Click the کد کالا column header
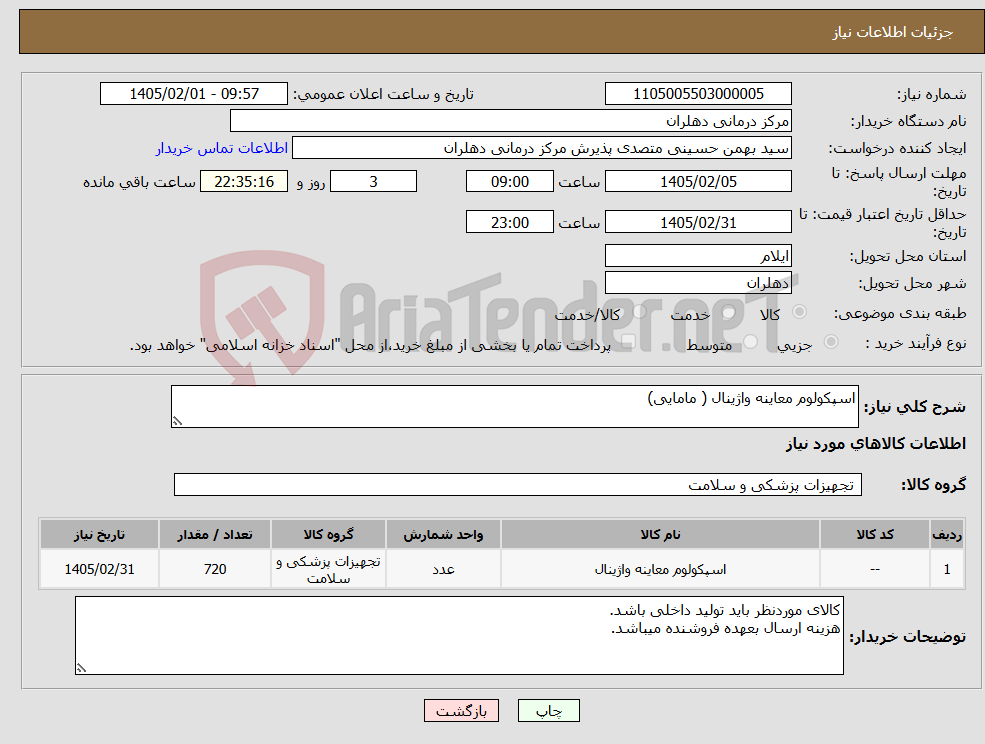This screenshot has height=744, width=985. click(874, 535)
